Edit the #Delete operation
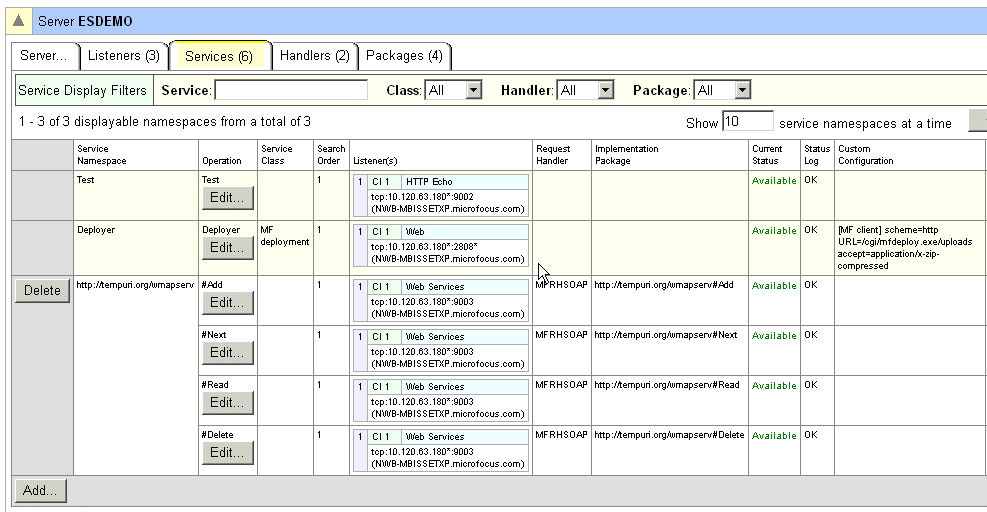 [227, 453]
